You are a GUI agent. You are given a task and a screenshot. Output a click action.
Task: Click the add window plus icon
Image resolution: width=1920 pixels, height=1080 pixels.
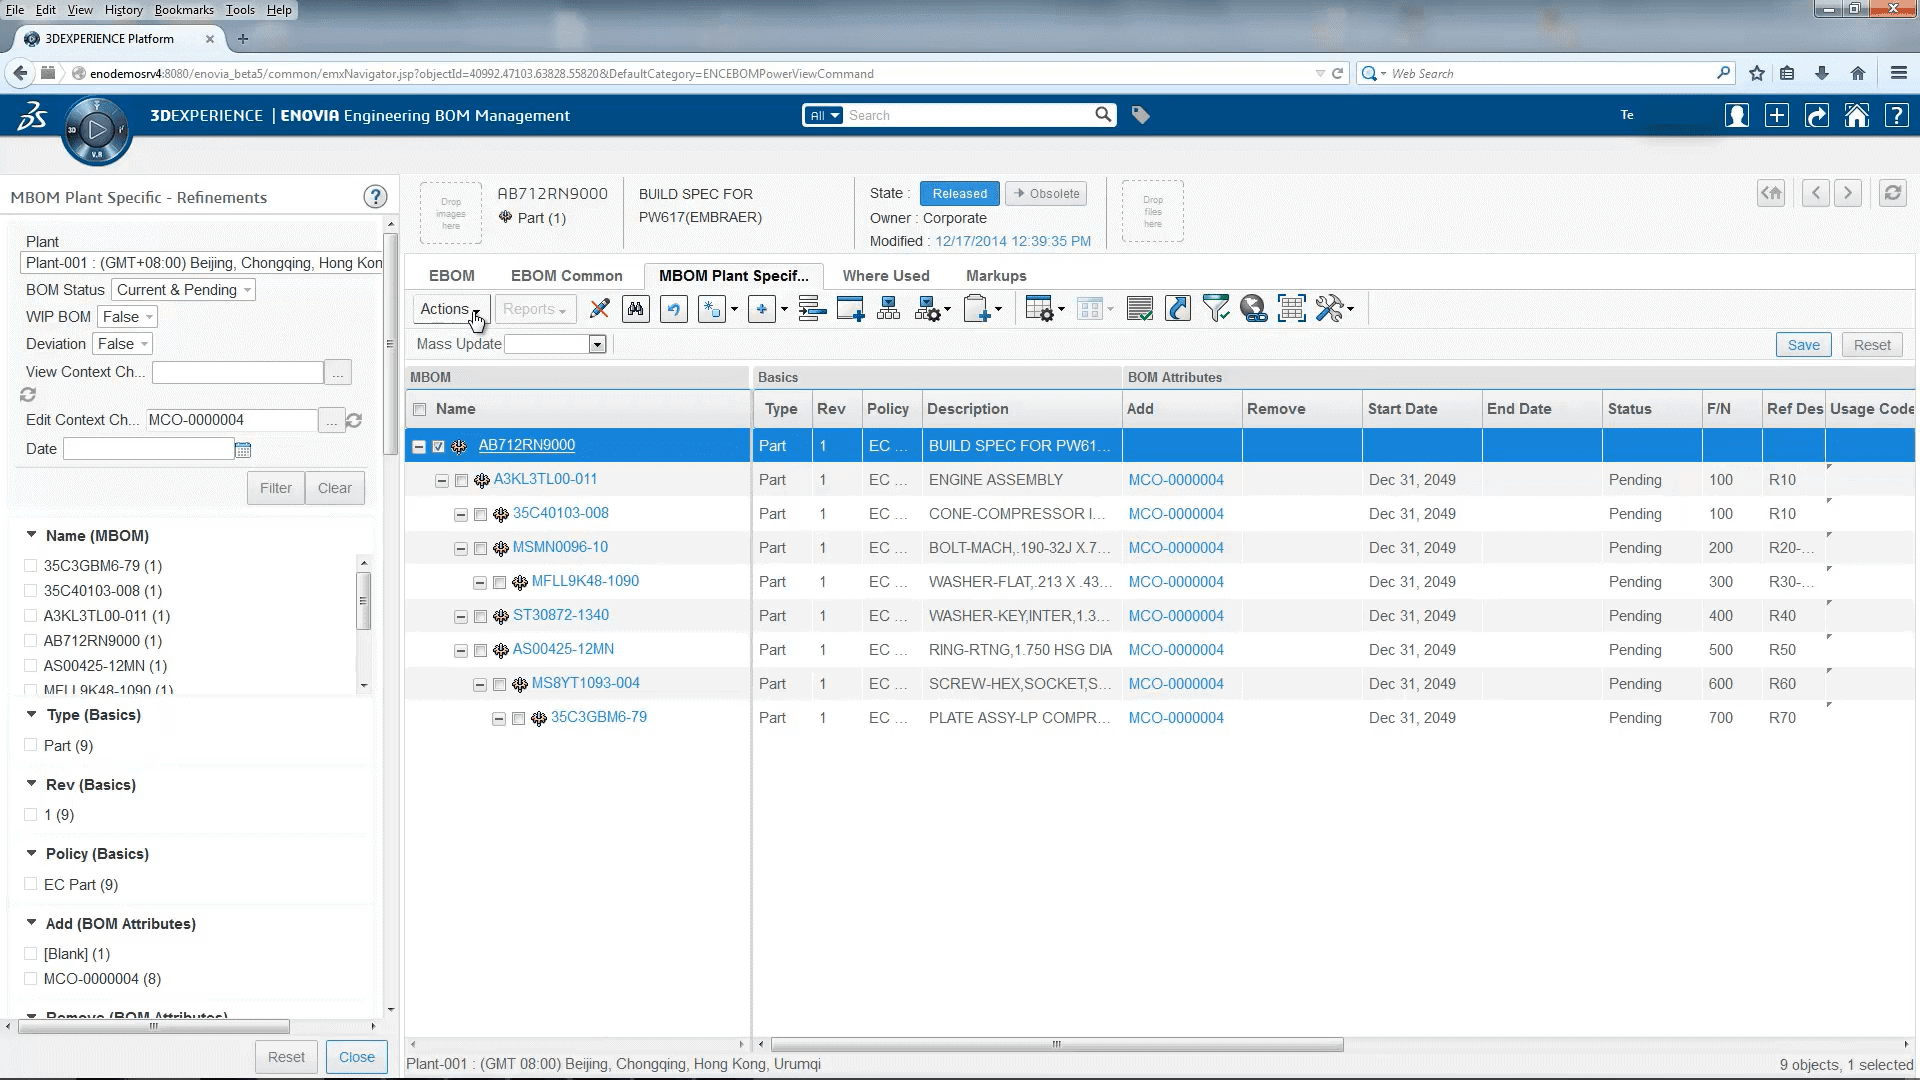tap(850, 309)
